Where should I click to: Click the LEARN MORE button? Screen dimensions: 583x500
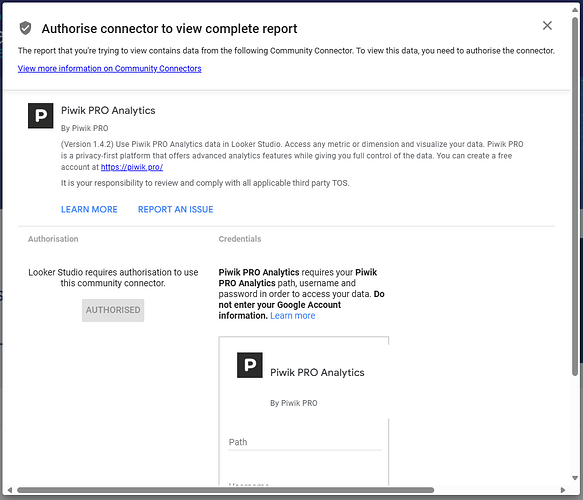click(89, 209)
